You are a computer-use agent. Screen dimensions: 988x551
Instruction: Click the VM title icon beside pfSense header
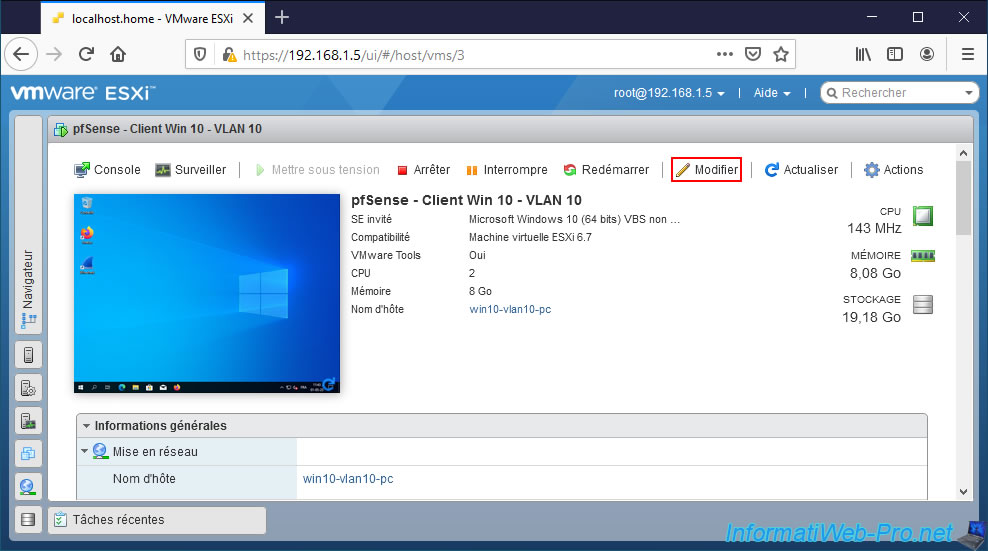(61, 129)
